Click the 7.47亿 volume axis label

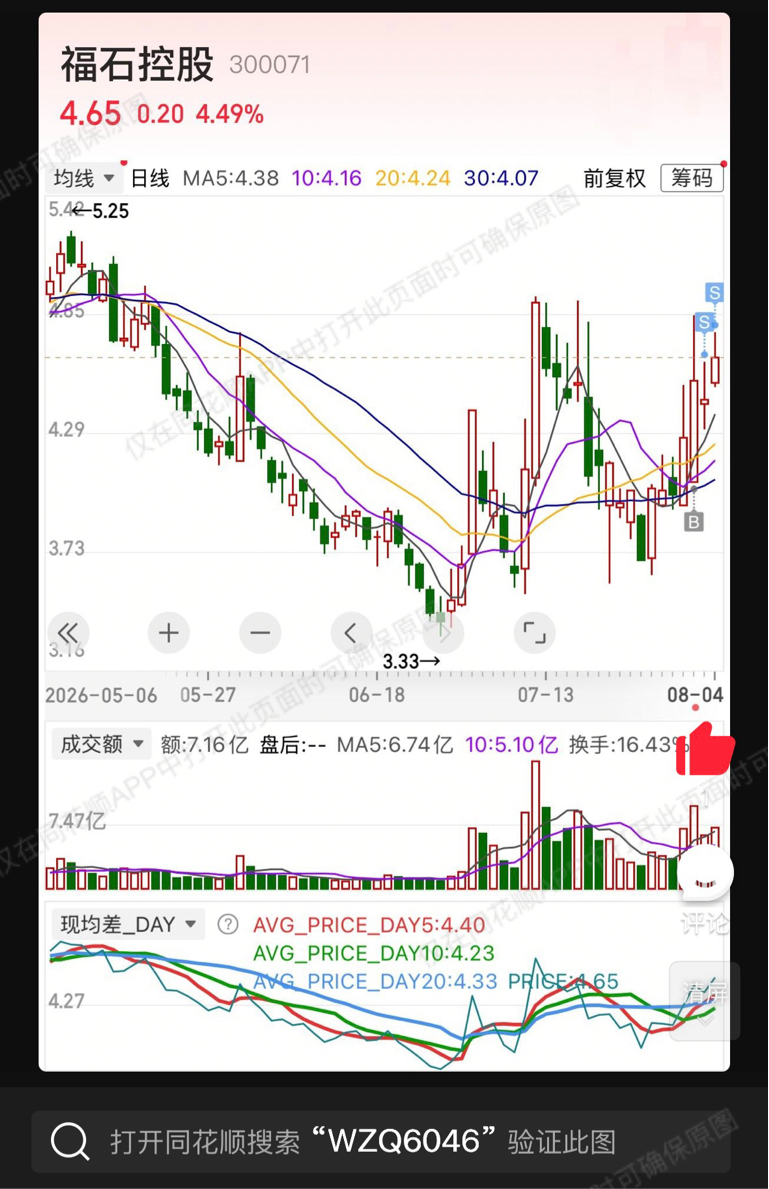(77, 821)
